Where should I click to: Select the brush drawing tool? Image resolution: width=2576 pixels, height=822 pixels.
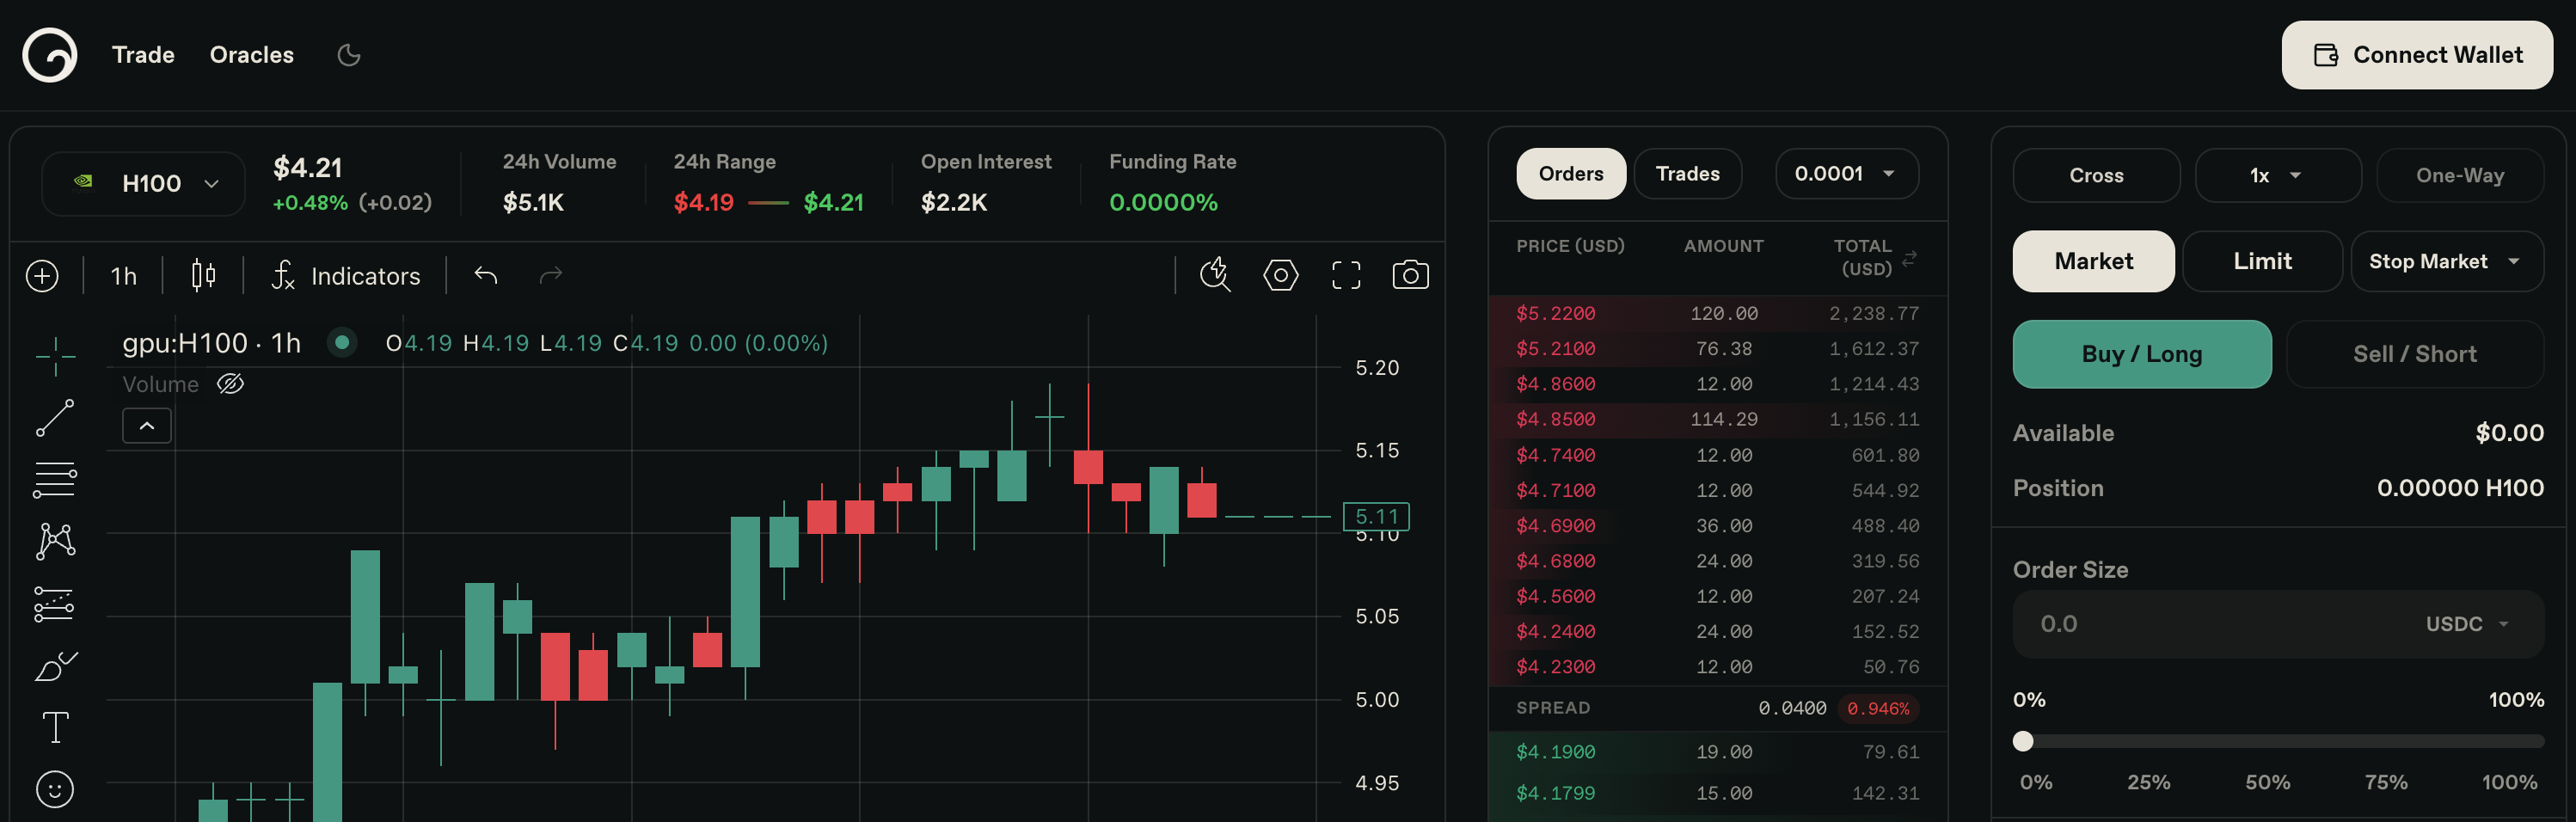[55, 666]
